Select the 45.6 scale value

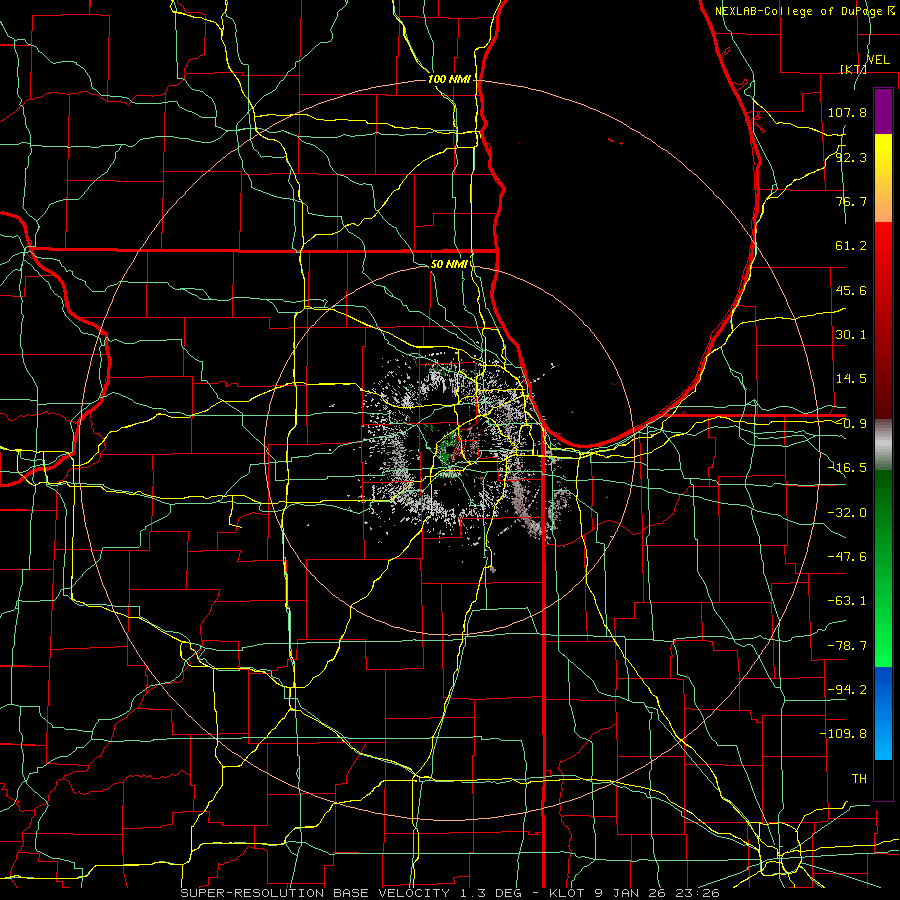[x=851, y=290]
